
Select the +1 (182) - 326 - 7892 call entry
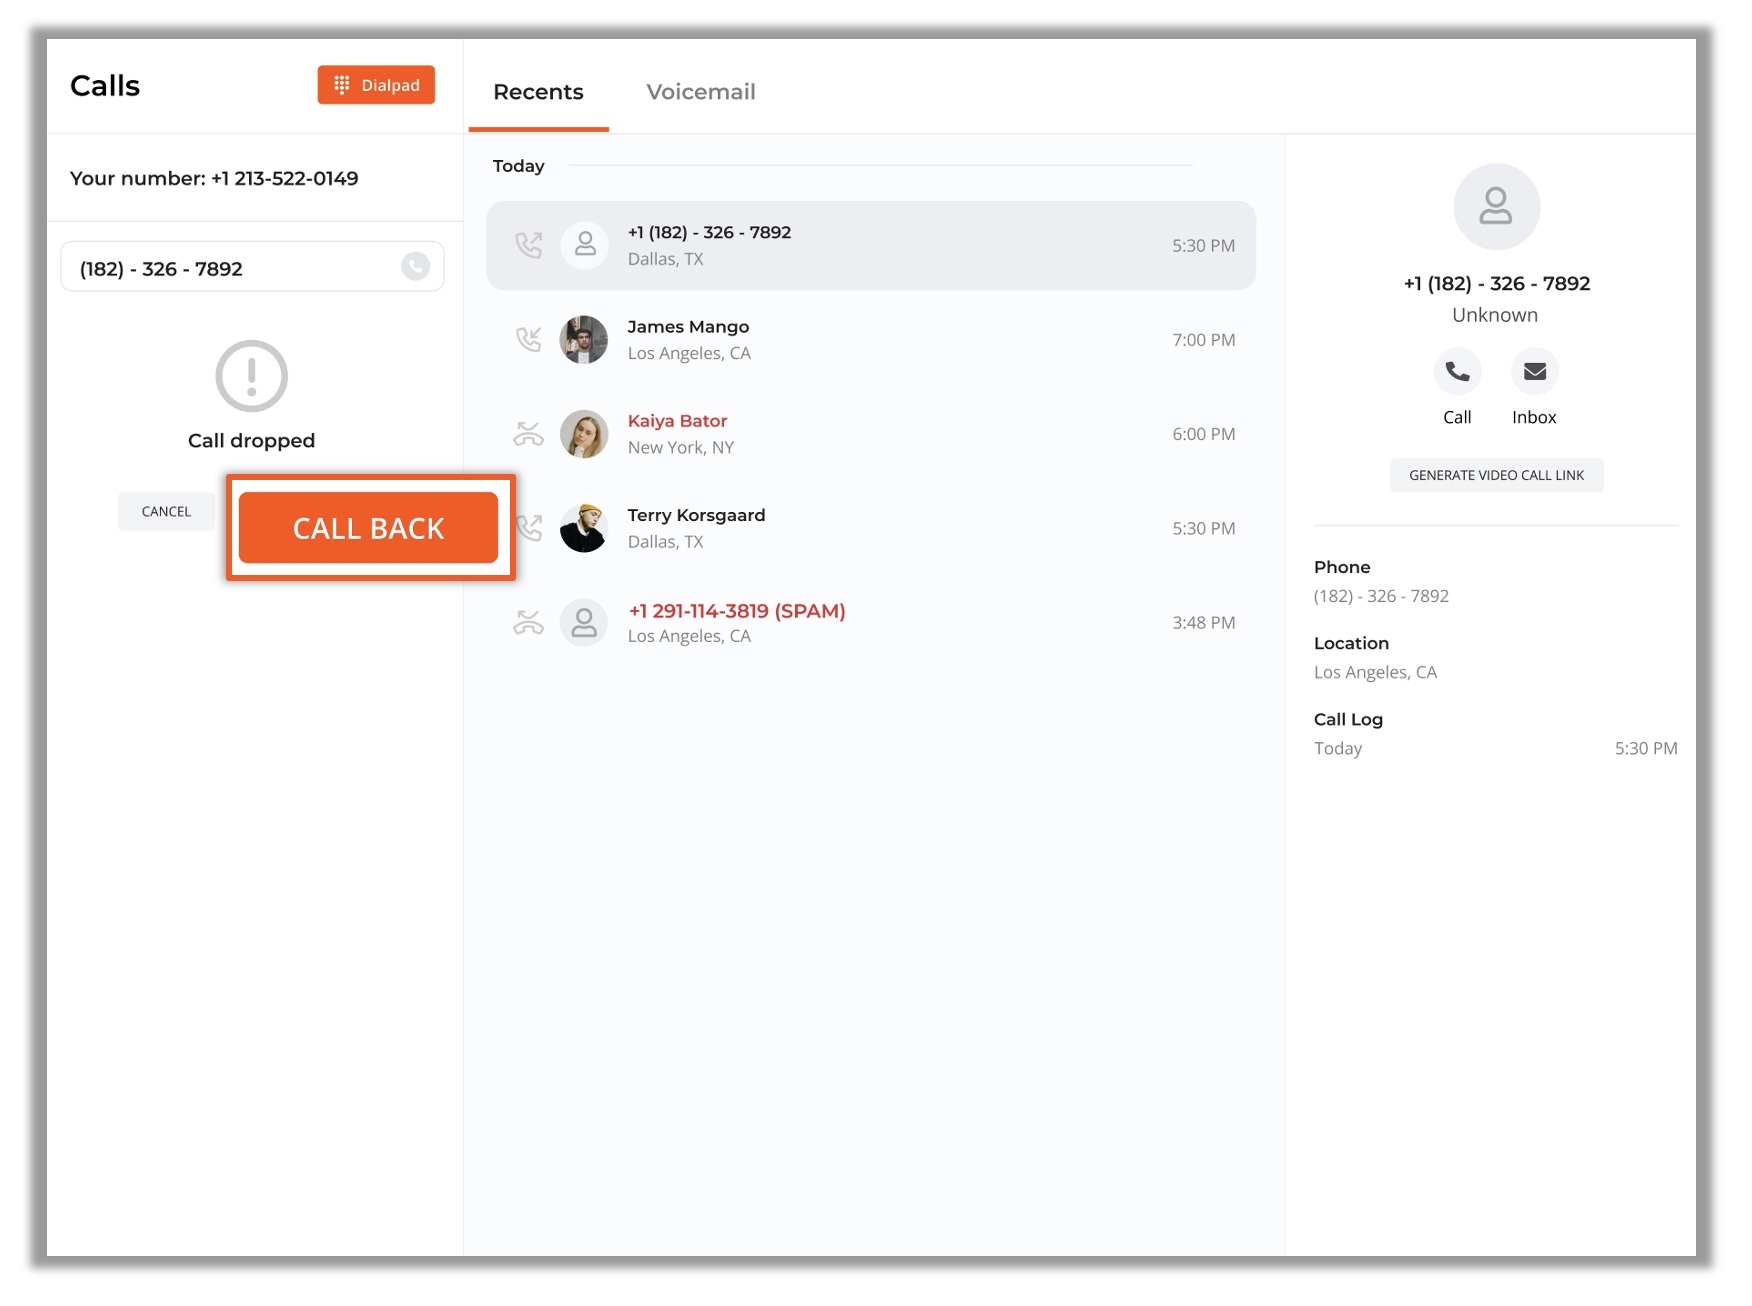pos(871,245)
